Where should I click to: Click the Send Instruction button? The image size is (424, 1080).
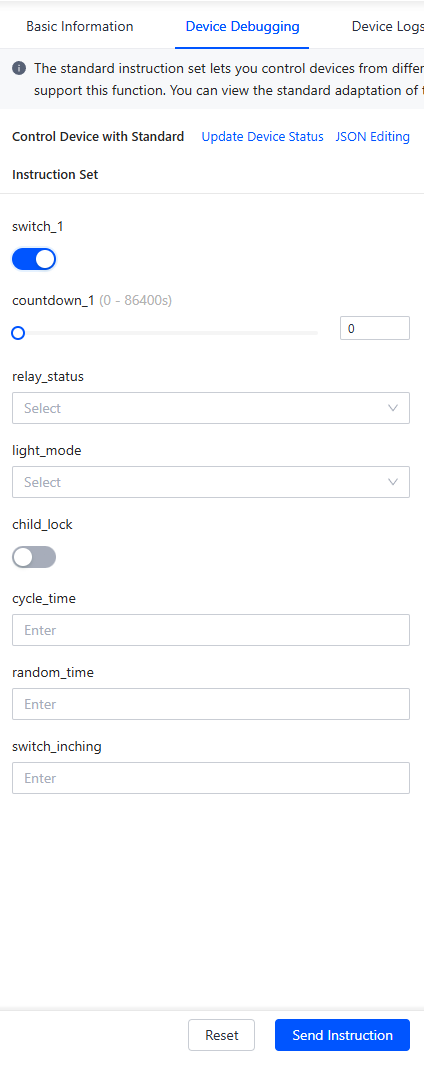coord(342,1035)
